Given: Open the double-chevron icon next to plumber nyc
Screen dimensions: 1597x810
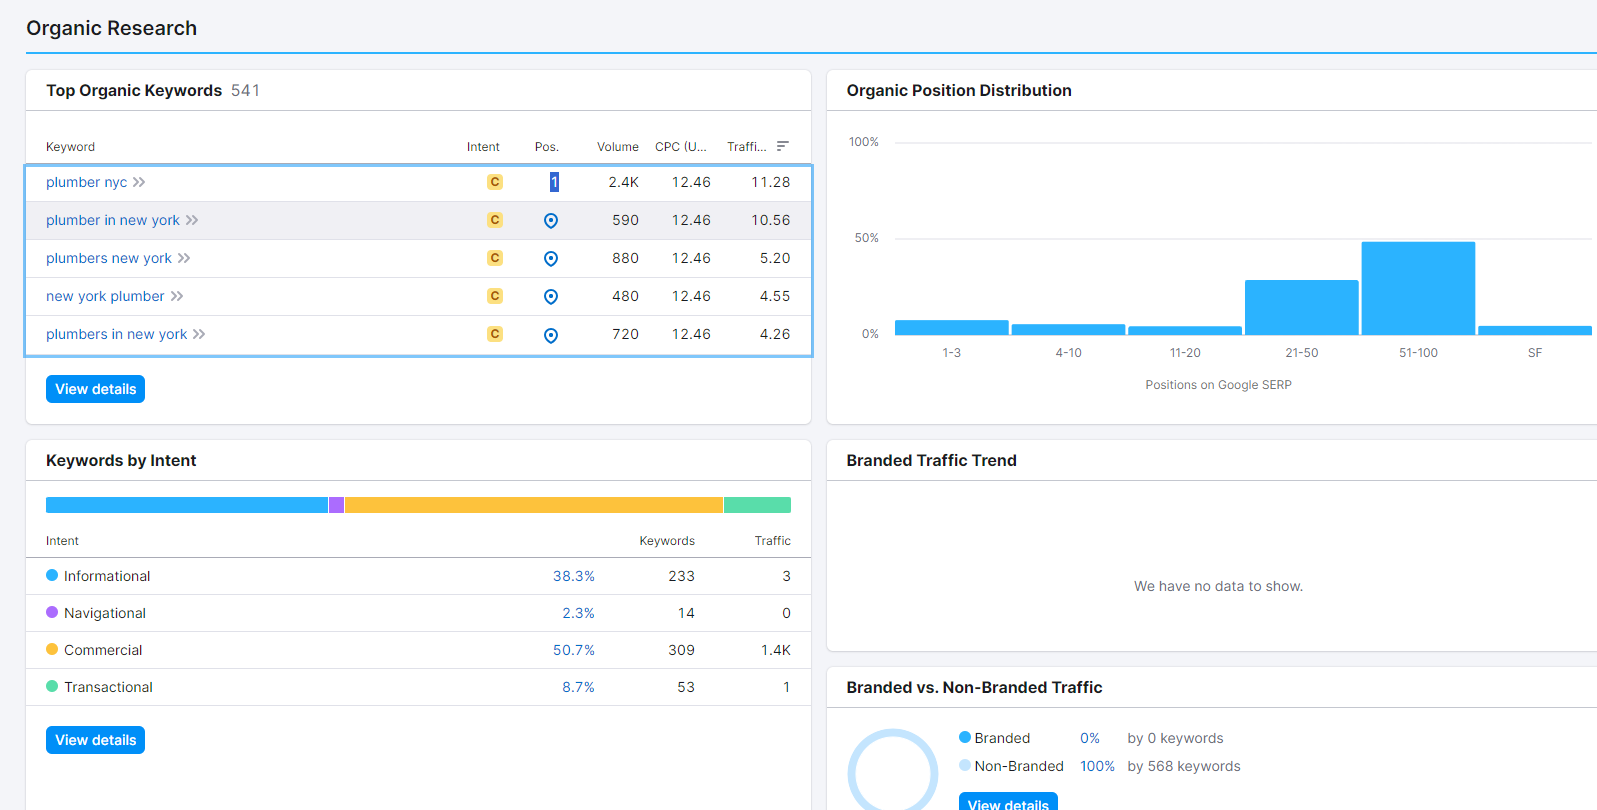Looking at the screenshot, I should tap(139, 182).
